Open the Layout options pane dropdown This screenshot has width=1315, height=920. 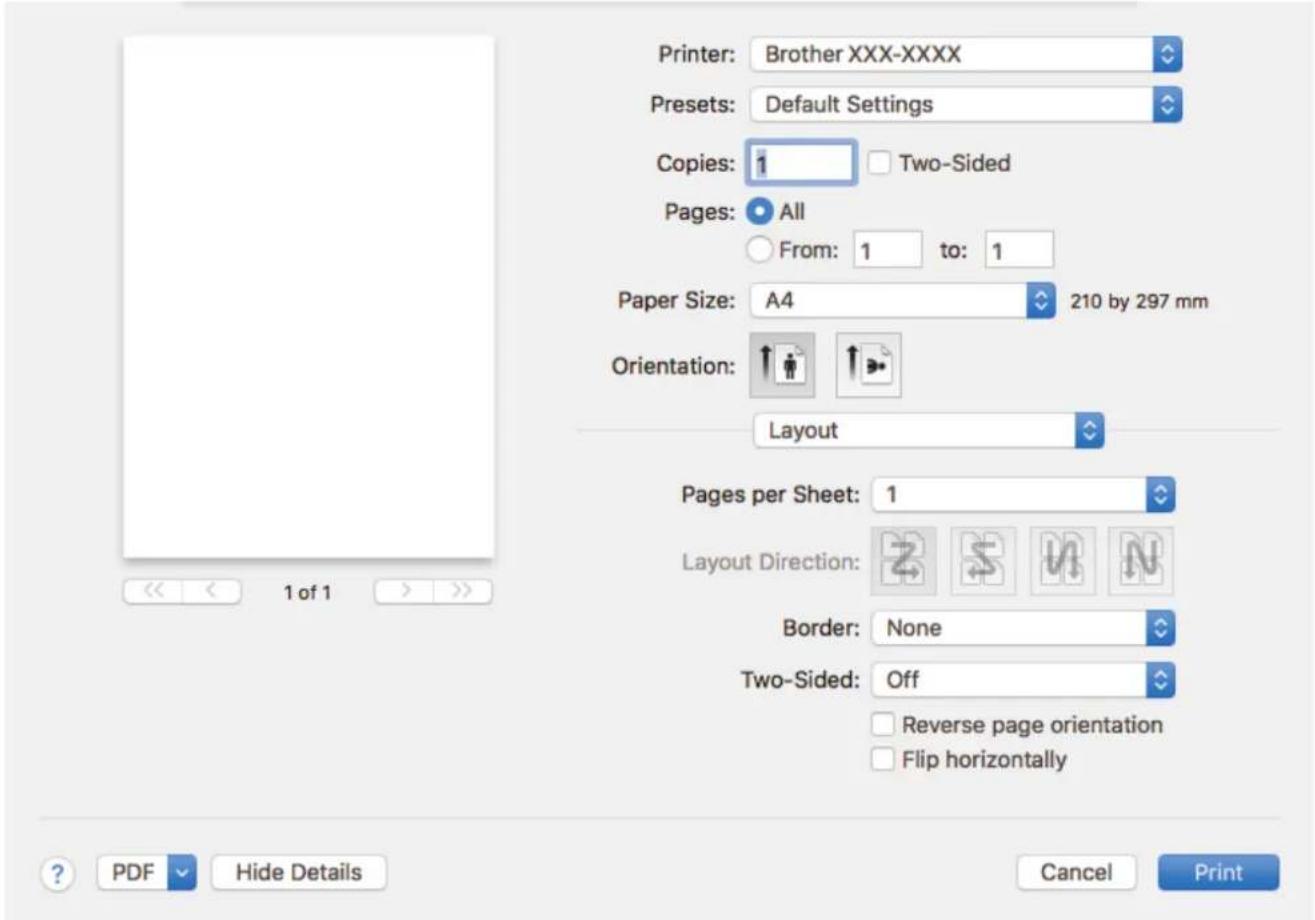(x=930, y=431)
